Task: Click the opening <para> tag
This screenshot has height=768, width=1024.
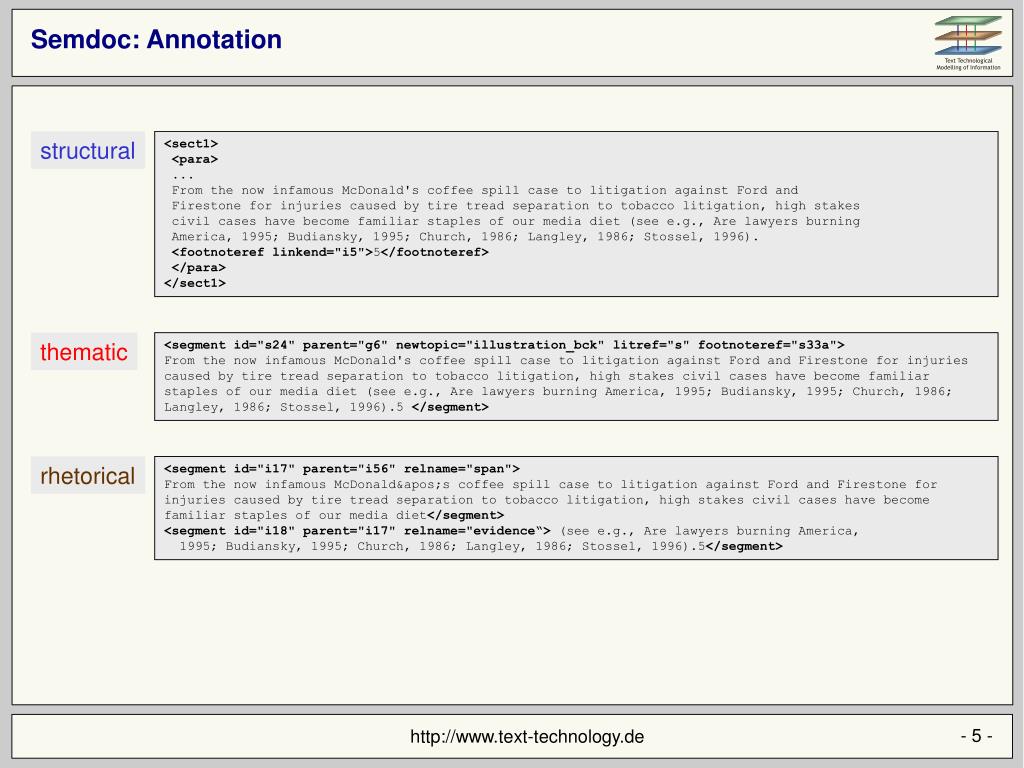Action: click(195, 159)
